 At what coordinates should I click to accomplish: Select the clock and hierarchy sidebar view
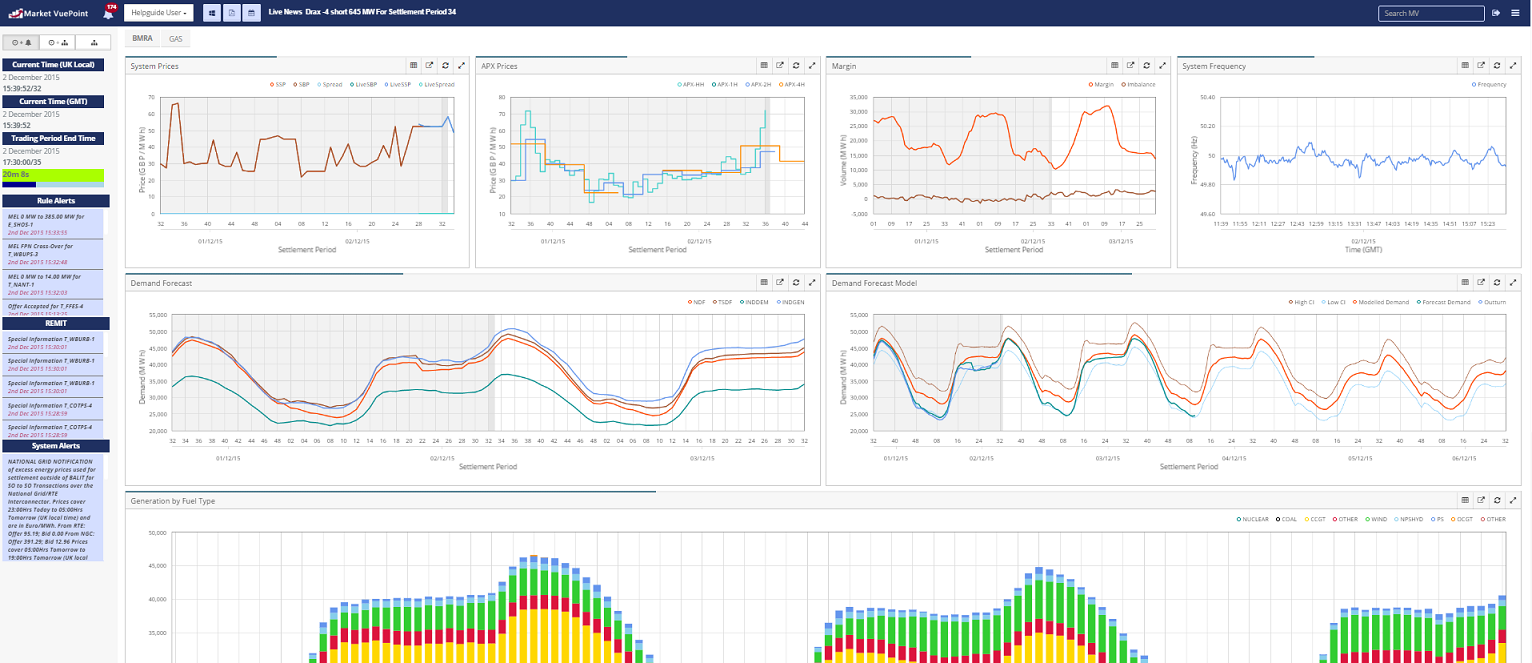tap(59, 43)
